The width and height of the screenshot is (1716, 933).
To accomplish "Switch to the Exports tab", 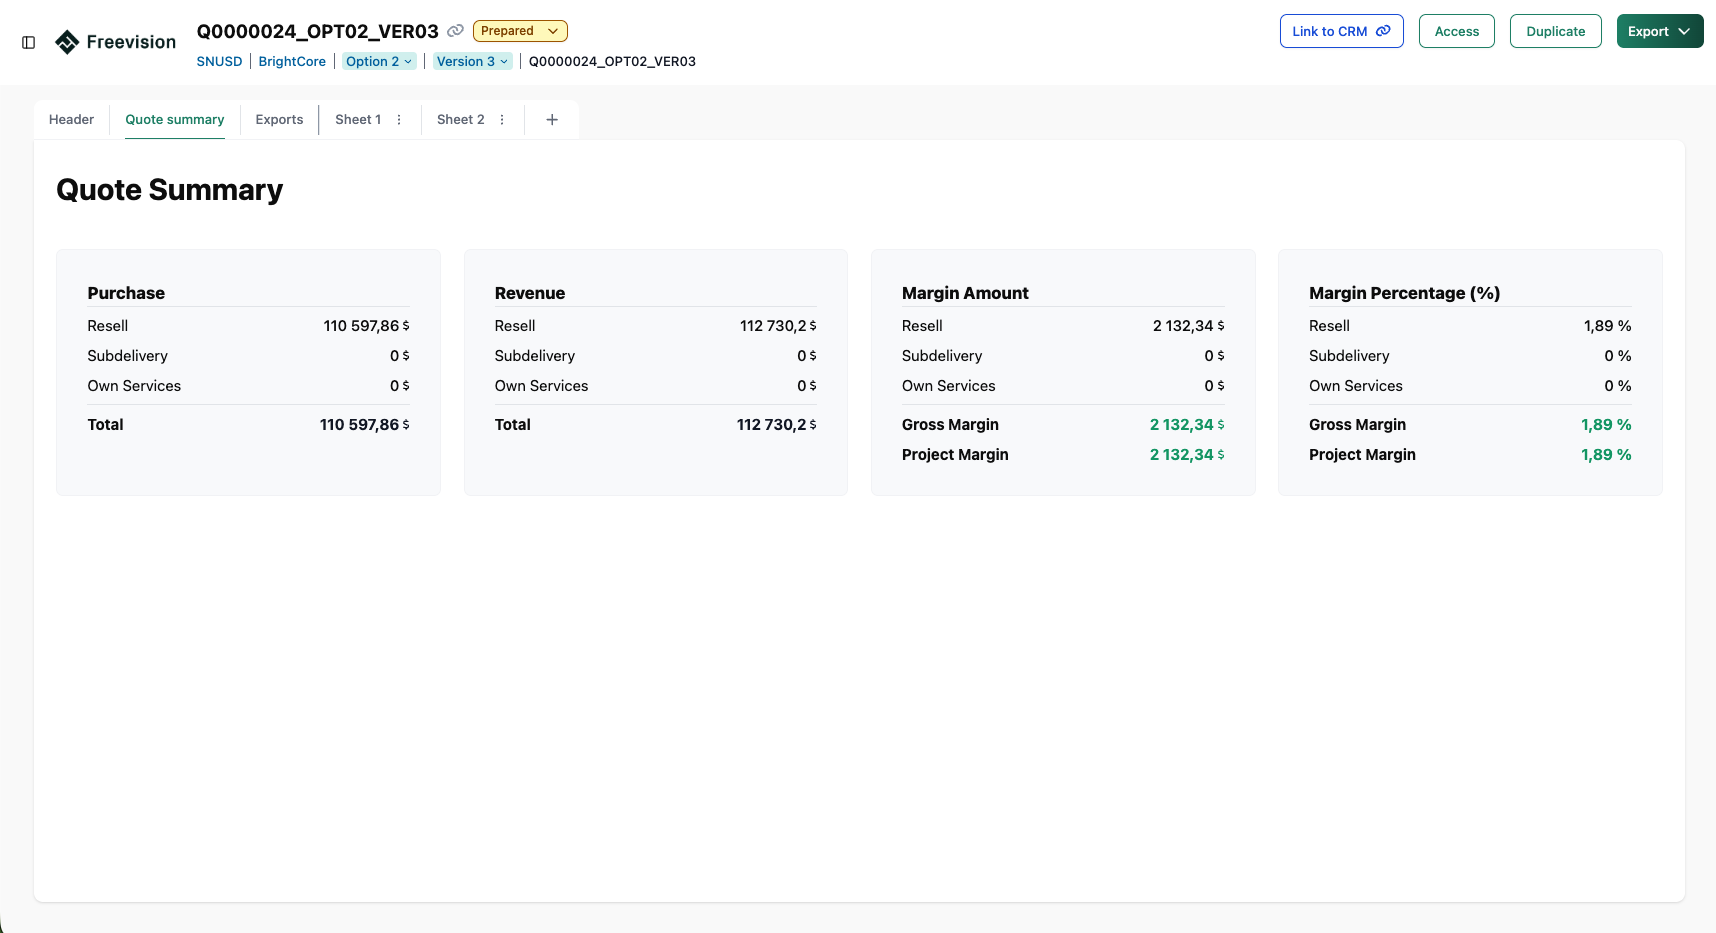I will tap(279, 120).
